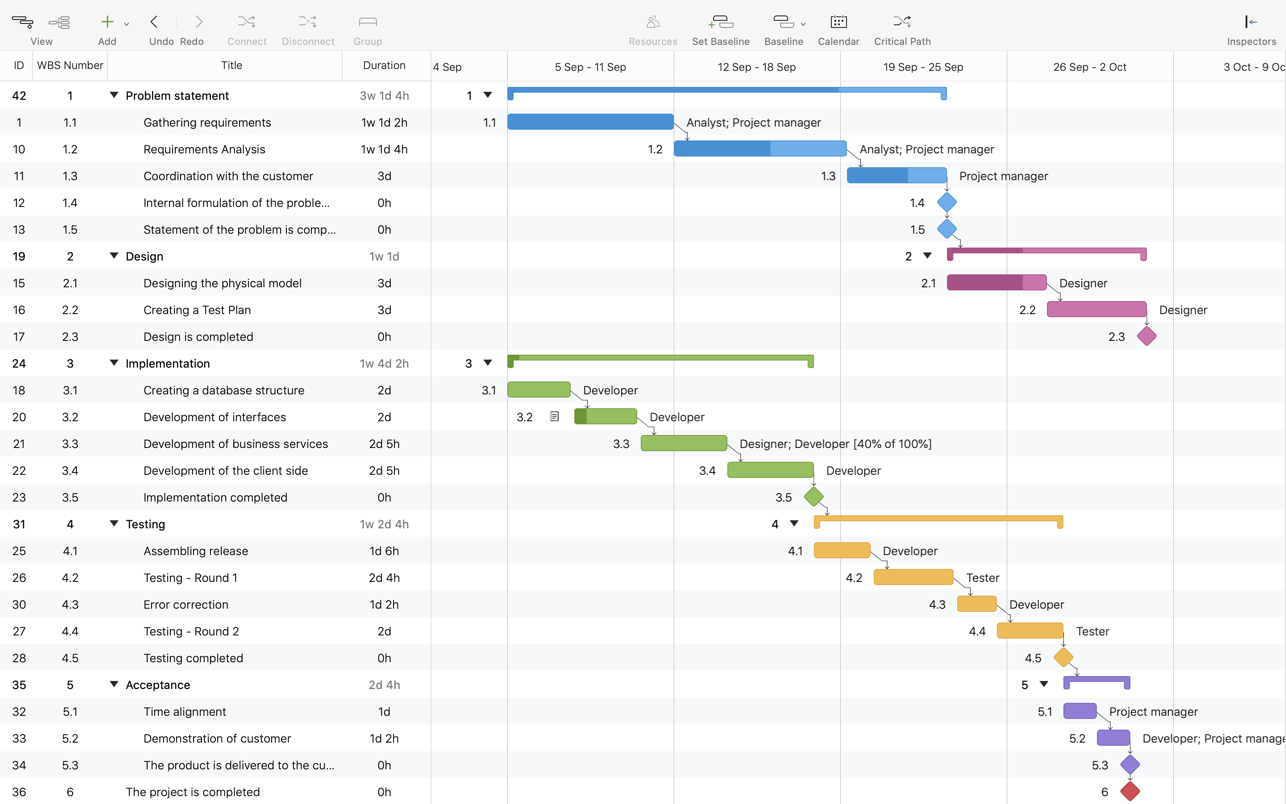The height and width of the screenshot is (804, 1286).
Task: Toggle the Critical Path highlight
Action: (x=901, y=22)
